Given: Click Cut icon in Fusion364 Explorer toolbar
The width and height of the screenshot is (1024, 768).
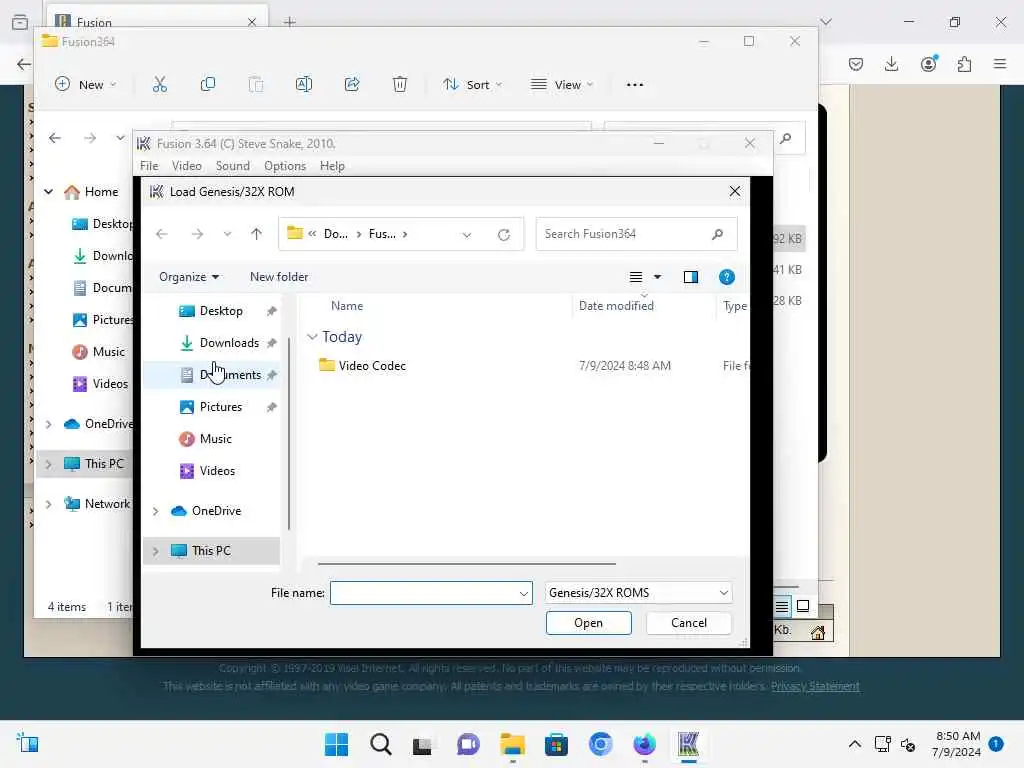Looking at the screenshot, I should coord(160,84).
